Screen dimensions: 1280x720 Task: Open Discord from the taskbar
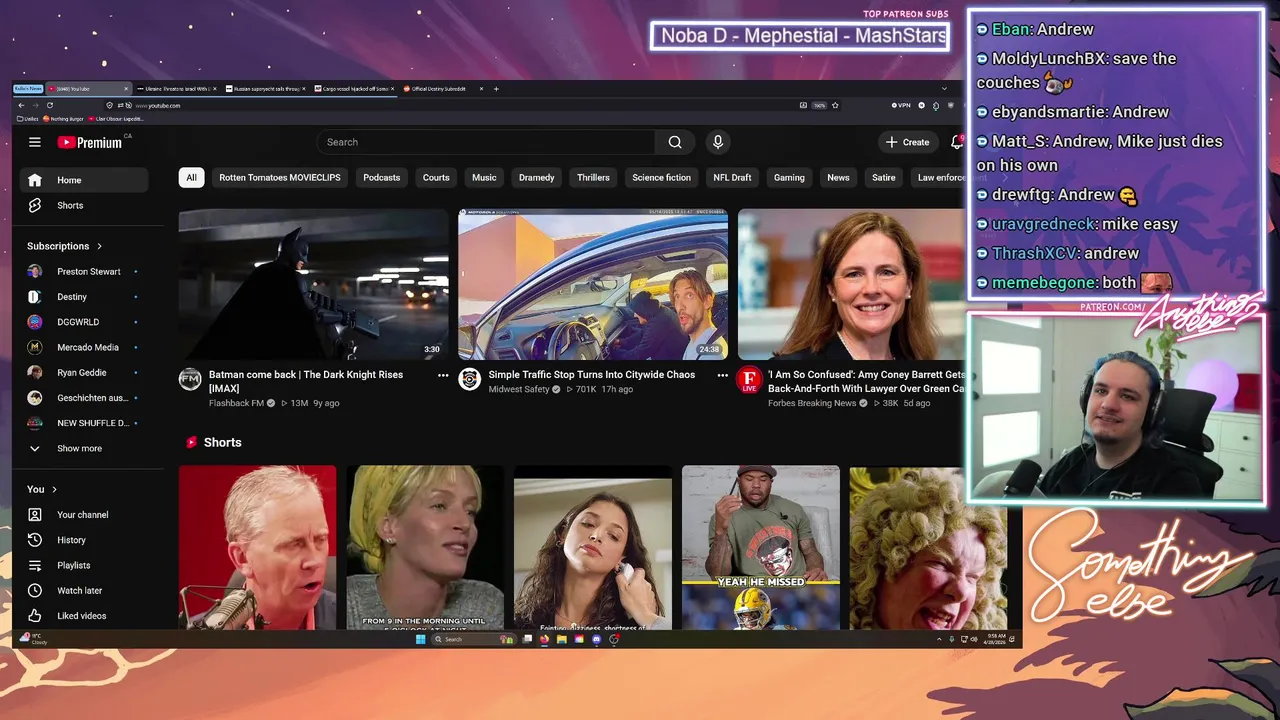click(596, 639)
